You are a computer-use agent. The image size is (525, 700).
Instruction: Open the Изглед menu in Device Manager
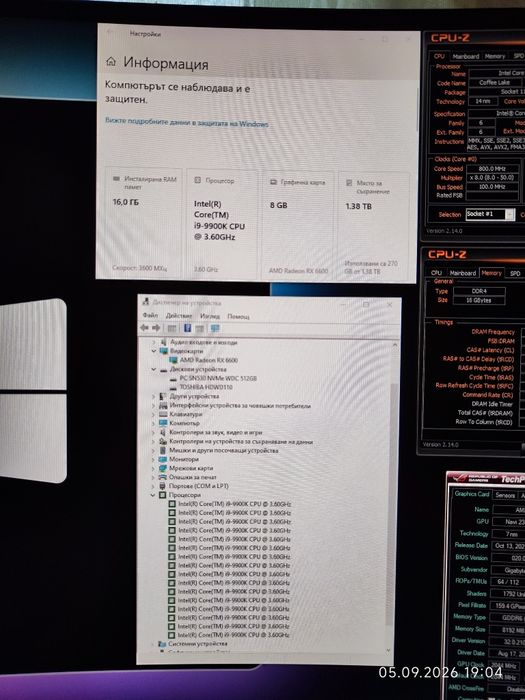[210, 316]
